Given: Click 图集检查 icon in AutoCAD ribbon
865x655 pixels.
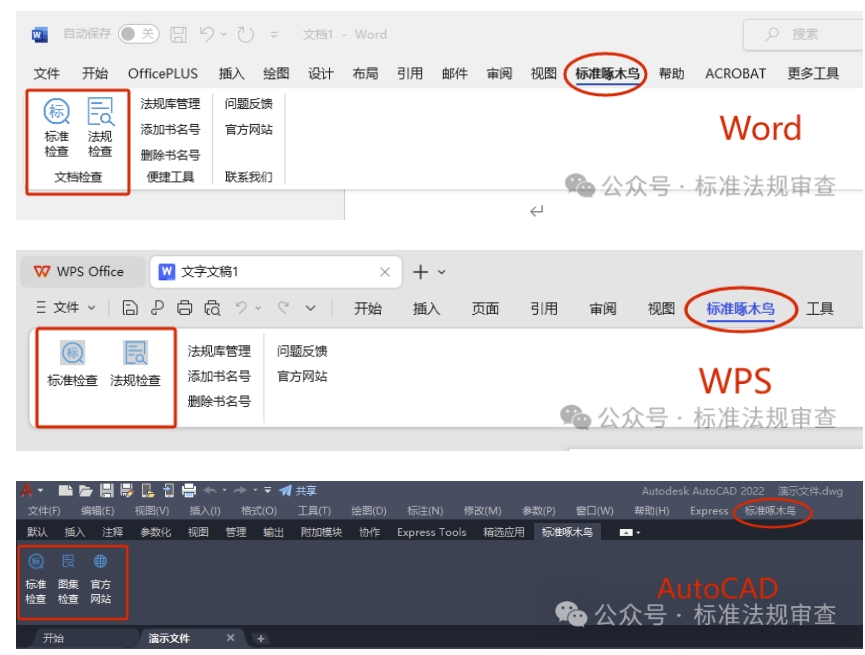Looking at the screenshot, I should 68,562.
